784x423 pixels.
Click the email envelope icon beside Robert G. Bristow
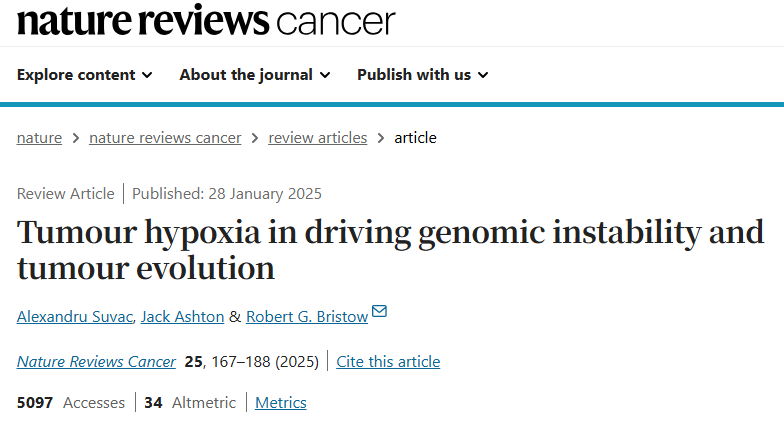pyautogui.click(x=380, y=311)
